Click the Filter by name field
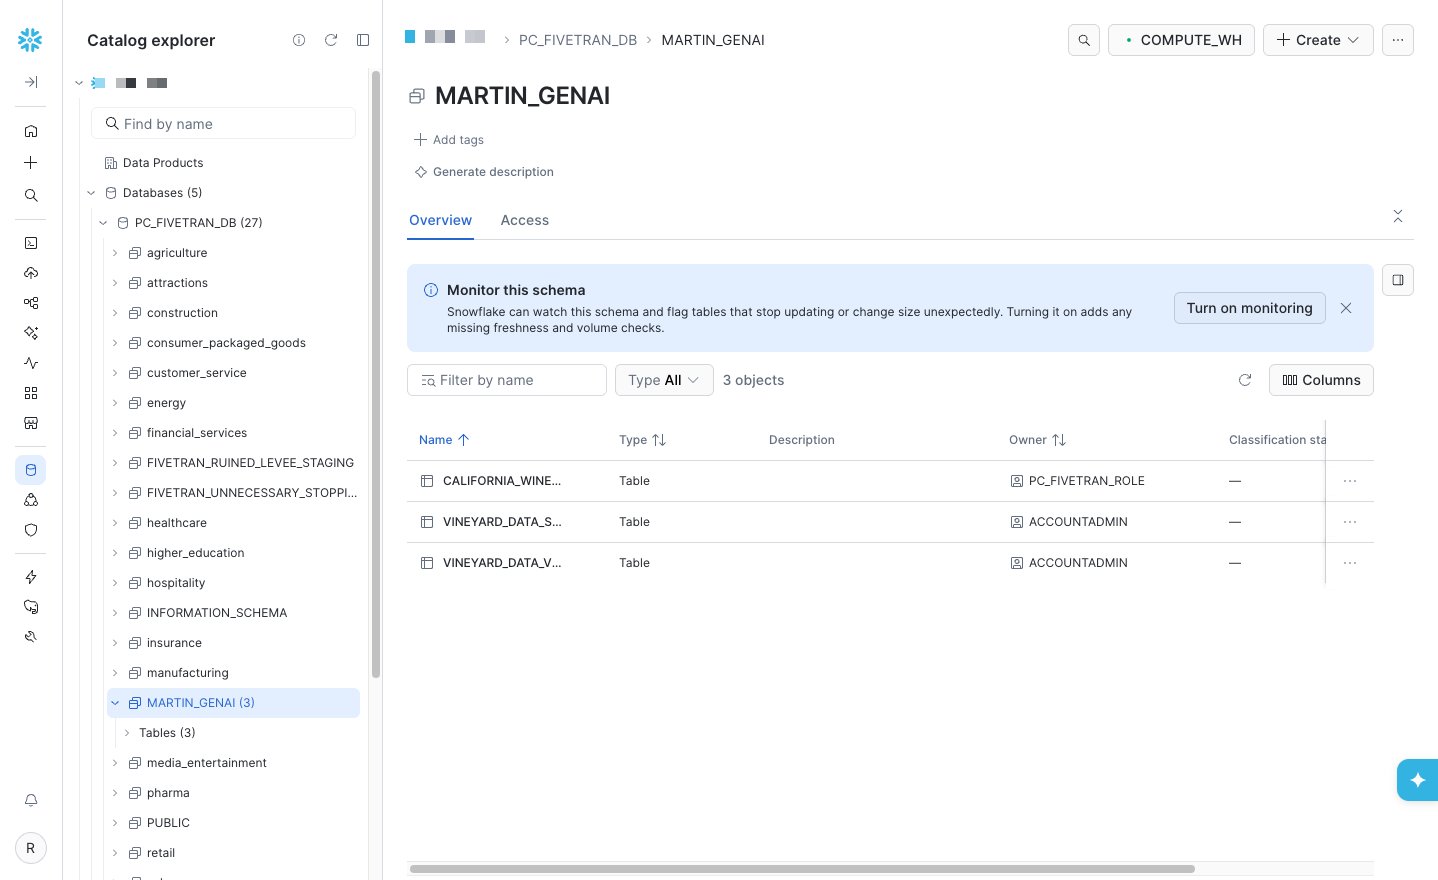This screenshot has height=880, width=1438. pyautogui.click(x=507, y=380)
